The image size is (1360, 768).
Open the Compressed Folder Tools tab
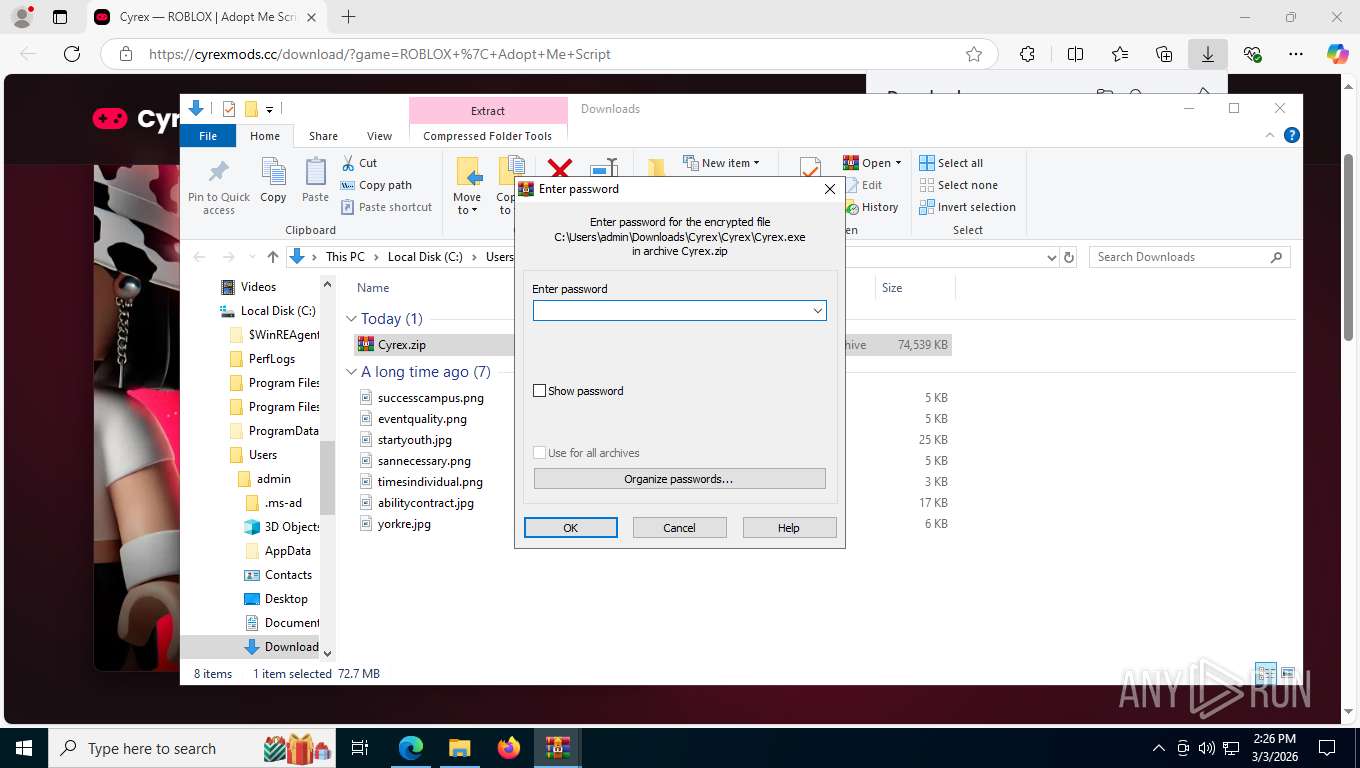point(488,136)
